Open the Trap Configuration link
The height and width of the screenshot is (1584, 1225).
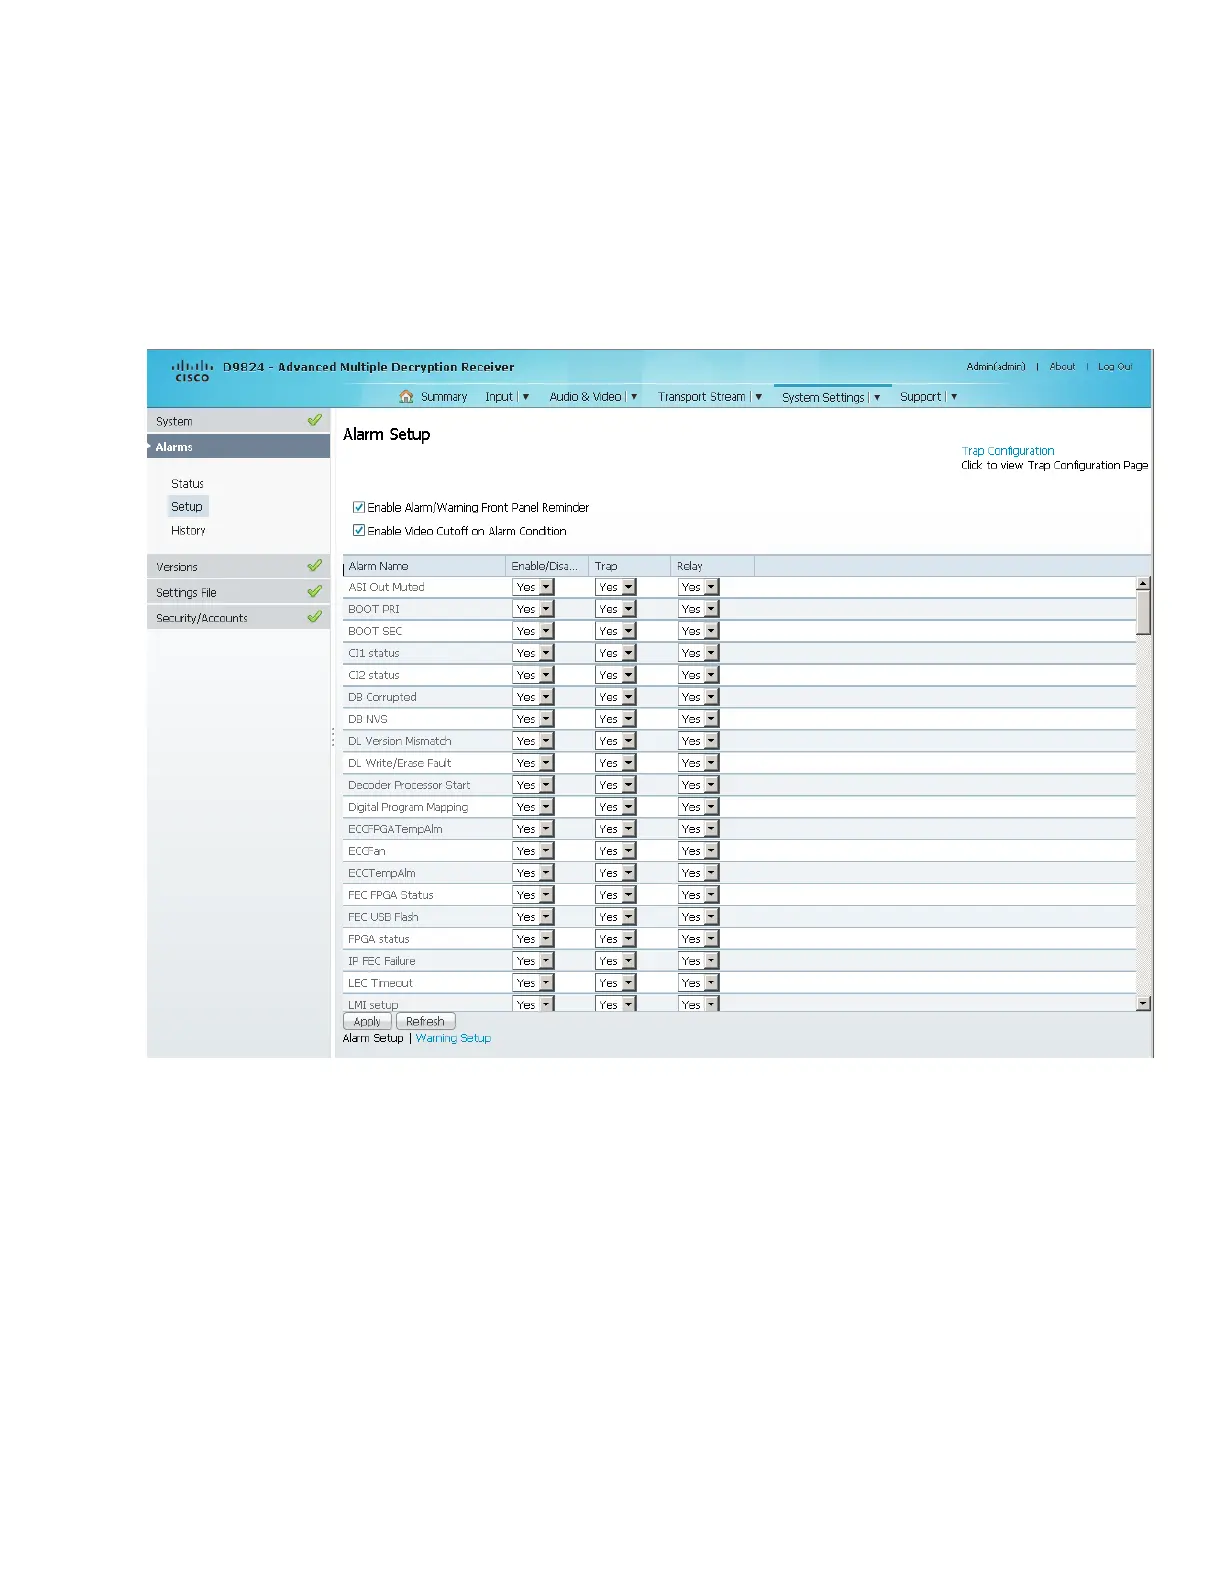[x=1008, y=451]
